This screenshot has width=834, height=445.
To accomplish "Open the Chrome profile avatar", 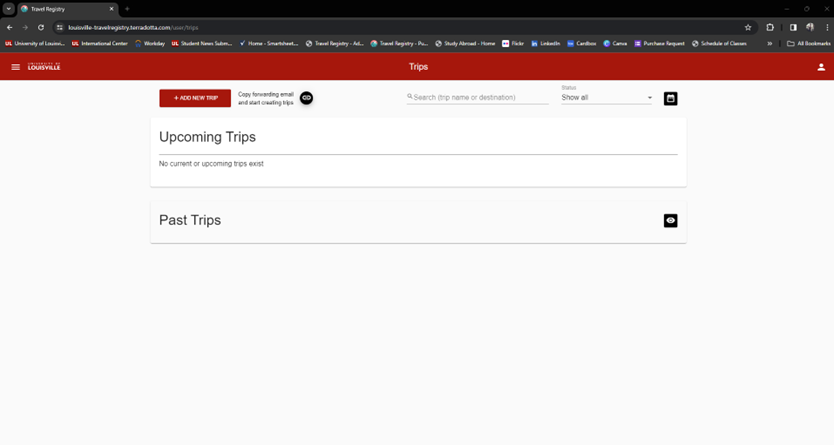I will click(x=810, y=28).
